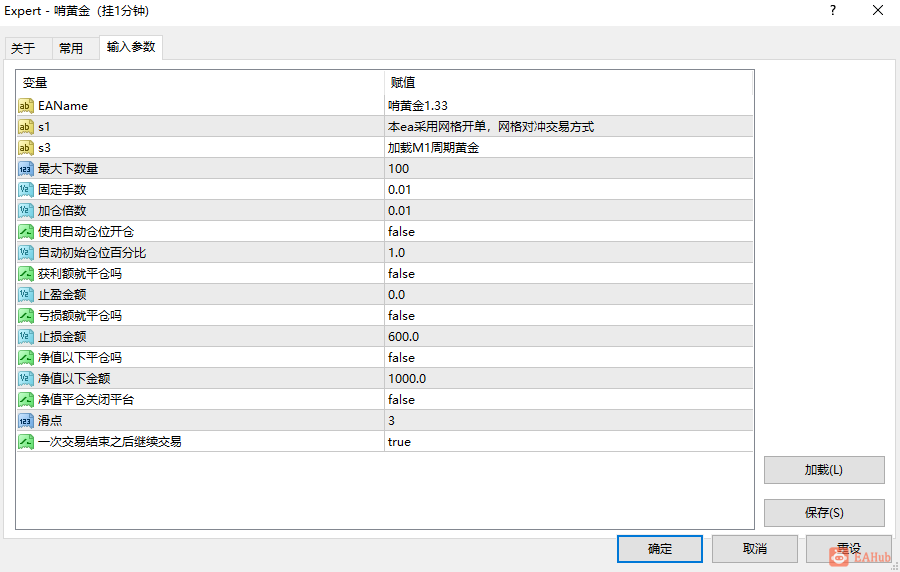Viewport: 900px width, 572px height.
Task: Select the 加仓倍数 value 0.01 field
Action: [x=568, y=211]
